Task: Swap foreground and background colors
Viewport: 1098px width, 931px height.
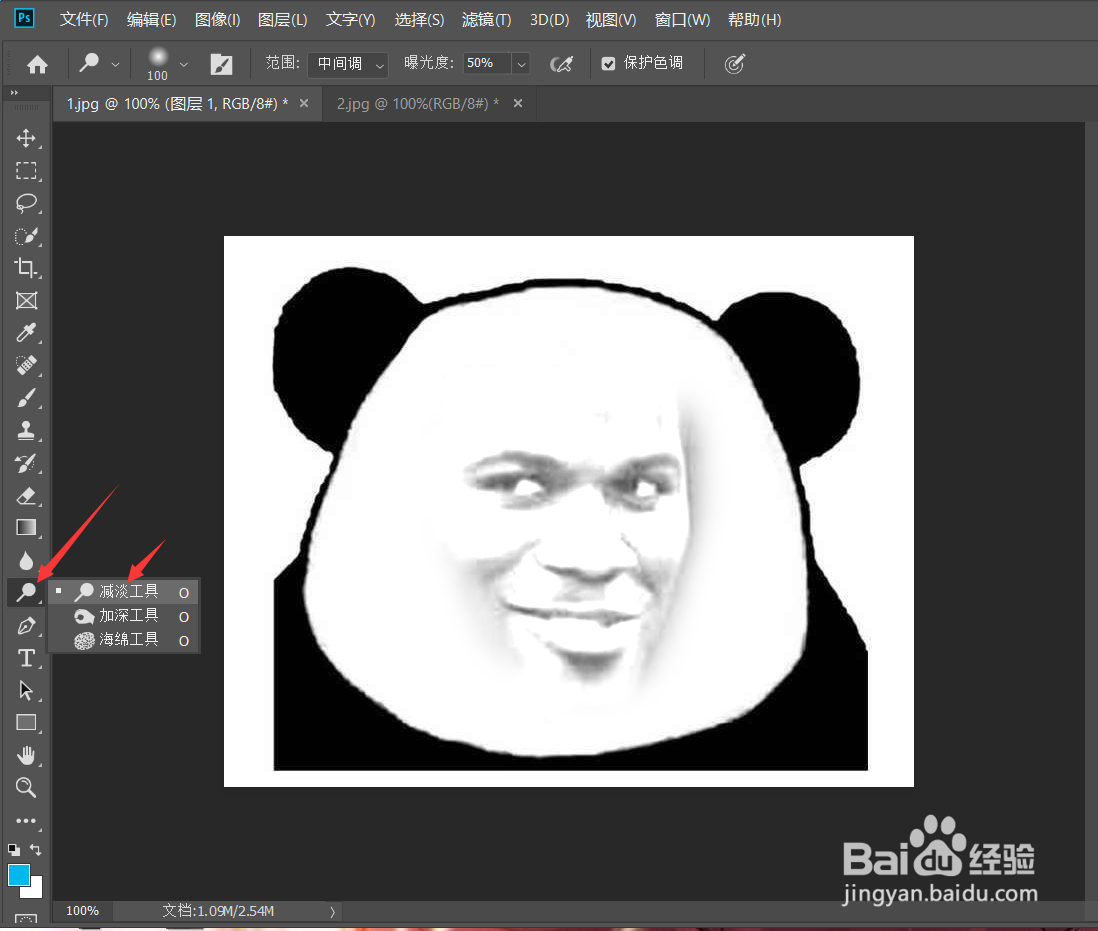Action: click(x=36, y=850)
